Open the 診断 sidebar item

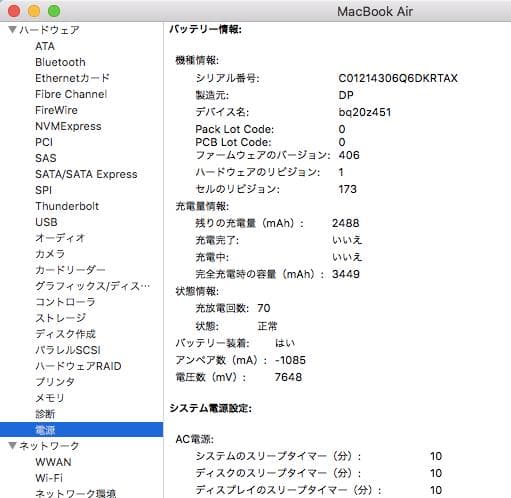coord(45,414)
